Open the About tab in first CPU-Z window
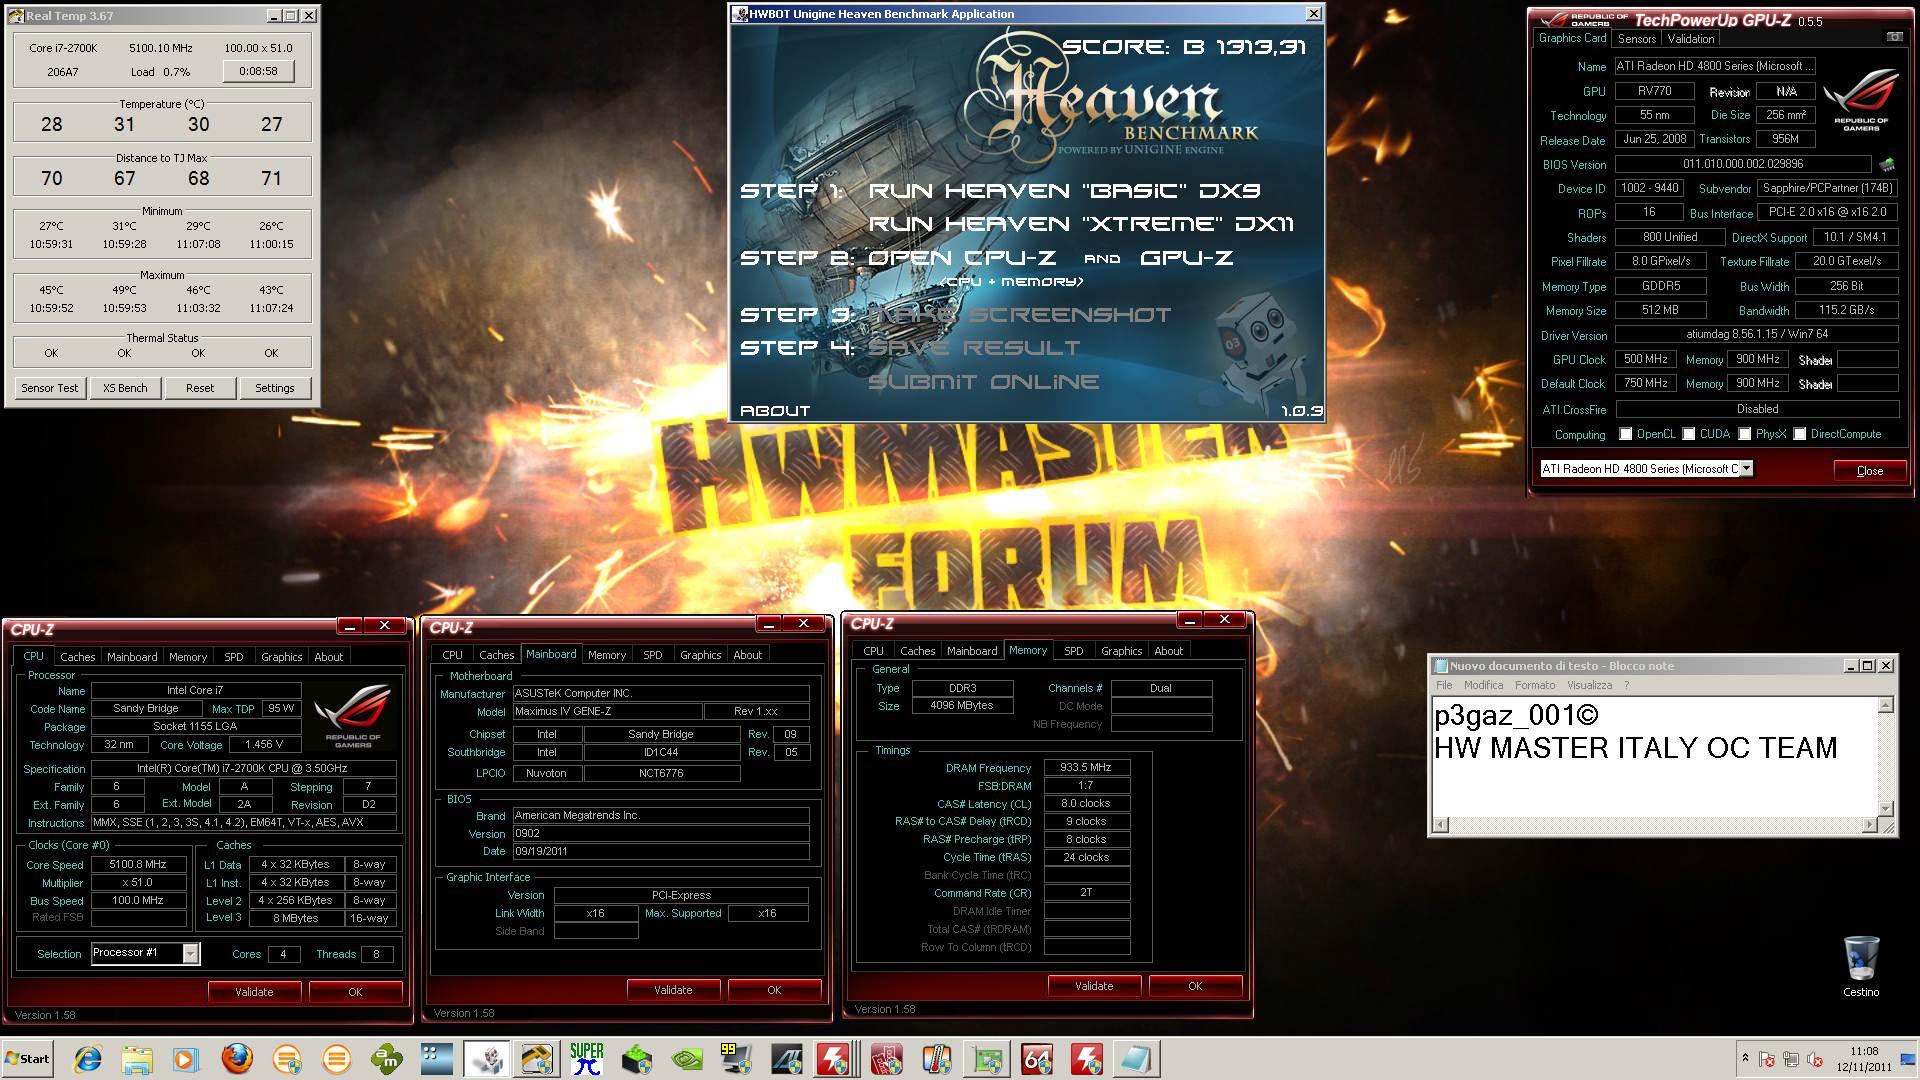 (329, 657)
